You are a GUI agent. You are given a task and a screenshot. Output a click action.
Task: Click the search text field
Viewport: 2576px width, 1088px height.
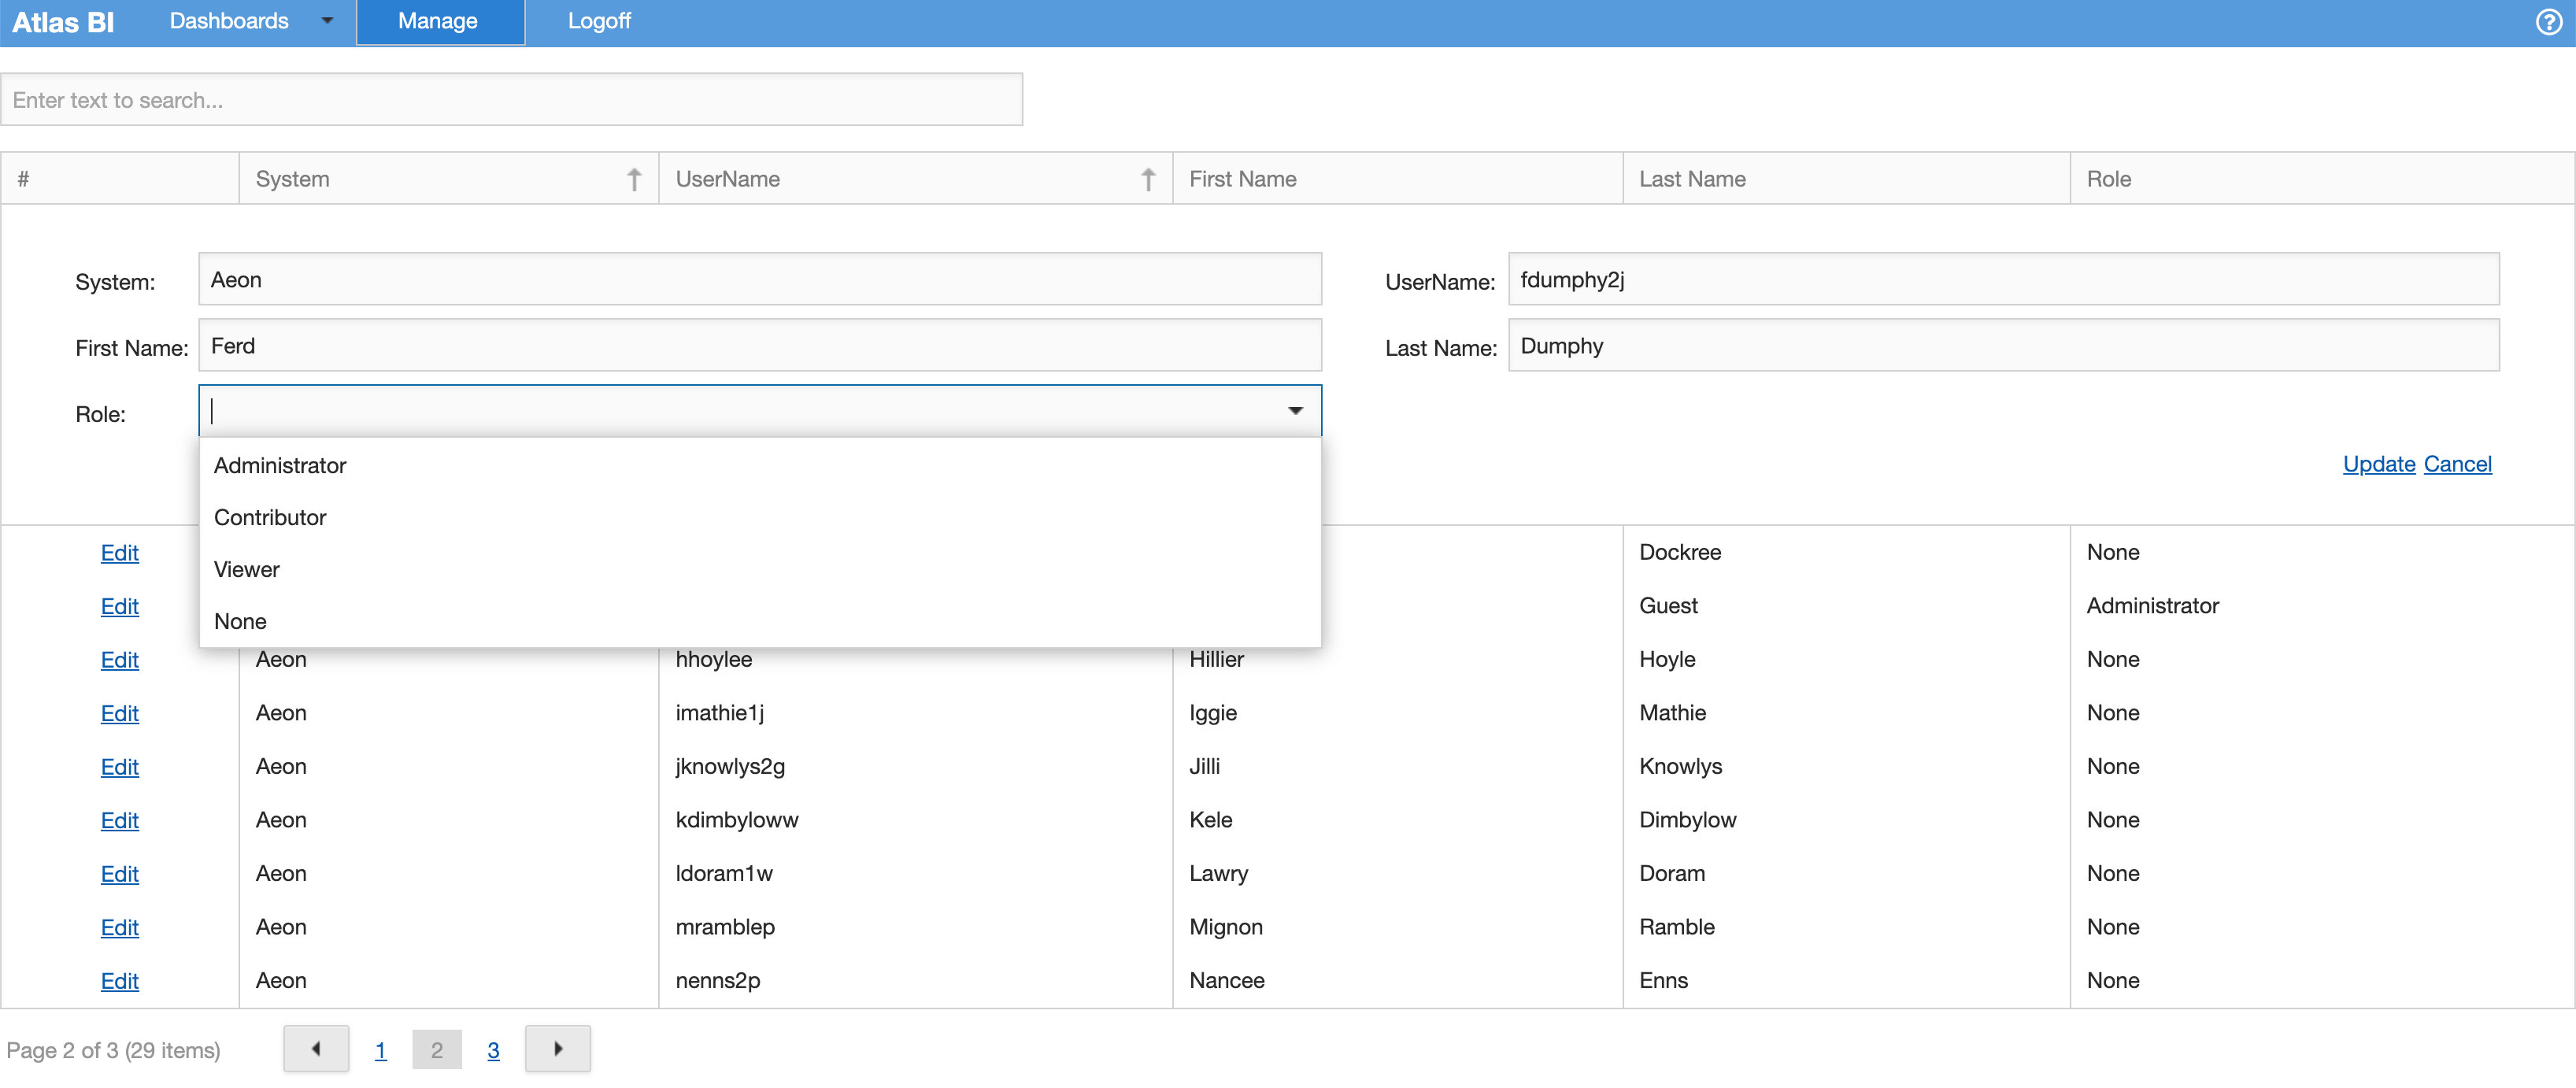tap(512, 99)
